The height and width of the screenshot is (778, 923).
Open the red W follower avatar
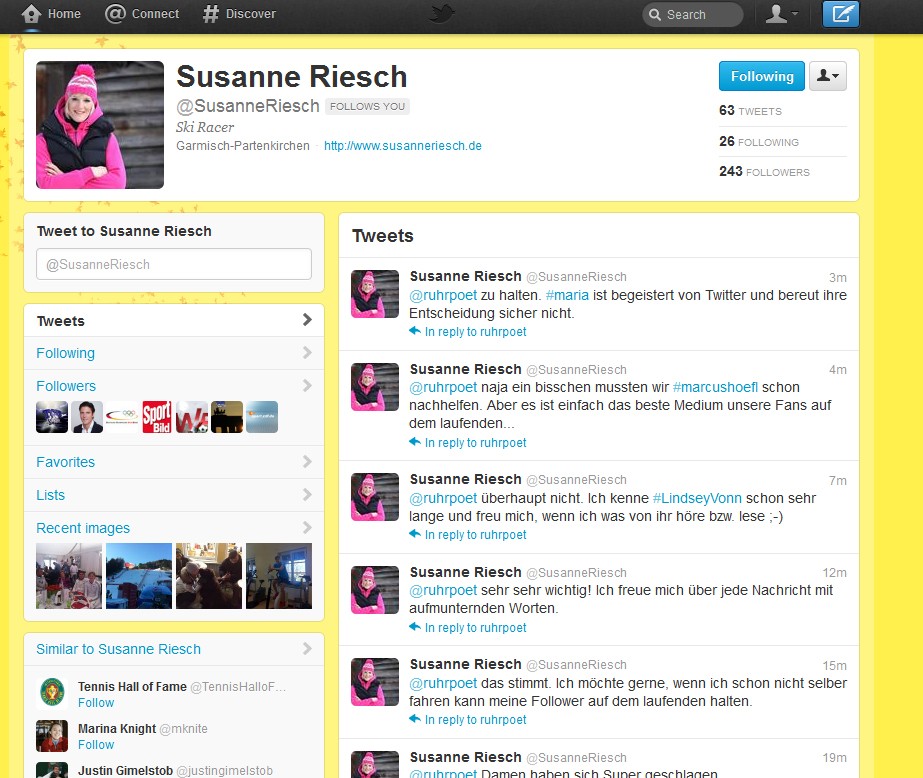[x=192, y=417]
